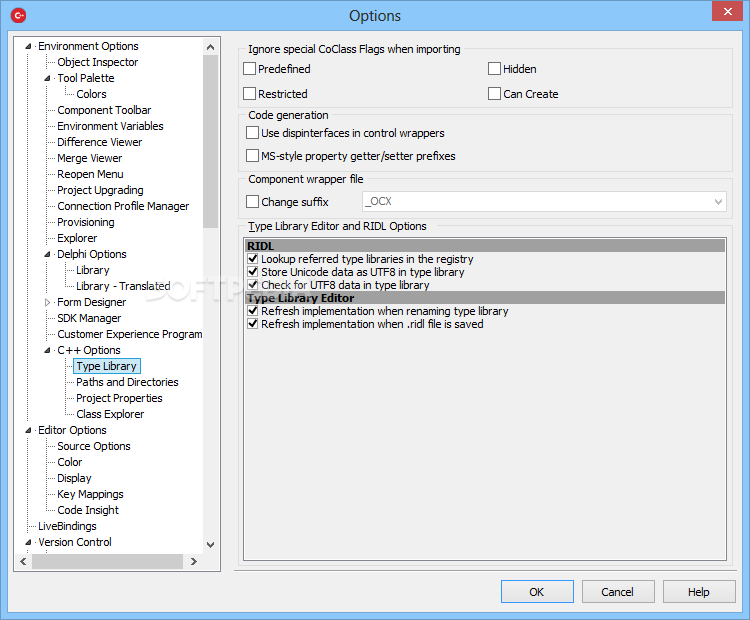Select Customer Experience Program
Viewport: 750px width, 620px height.
(130, 334)
